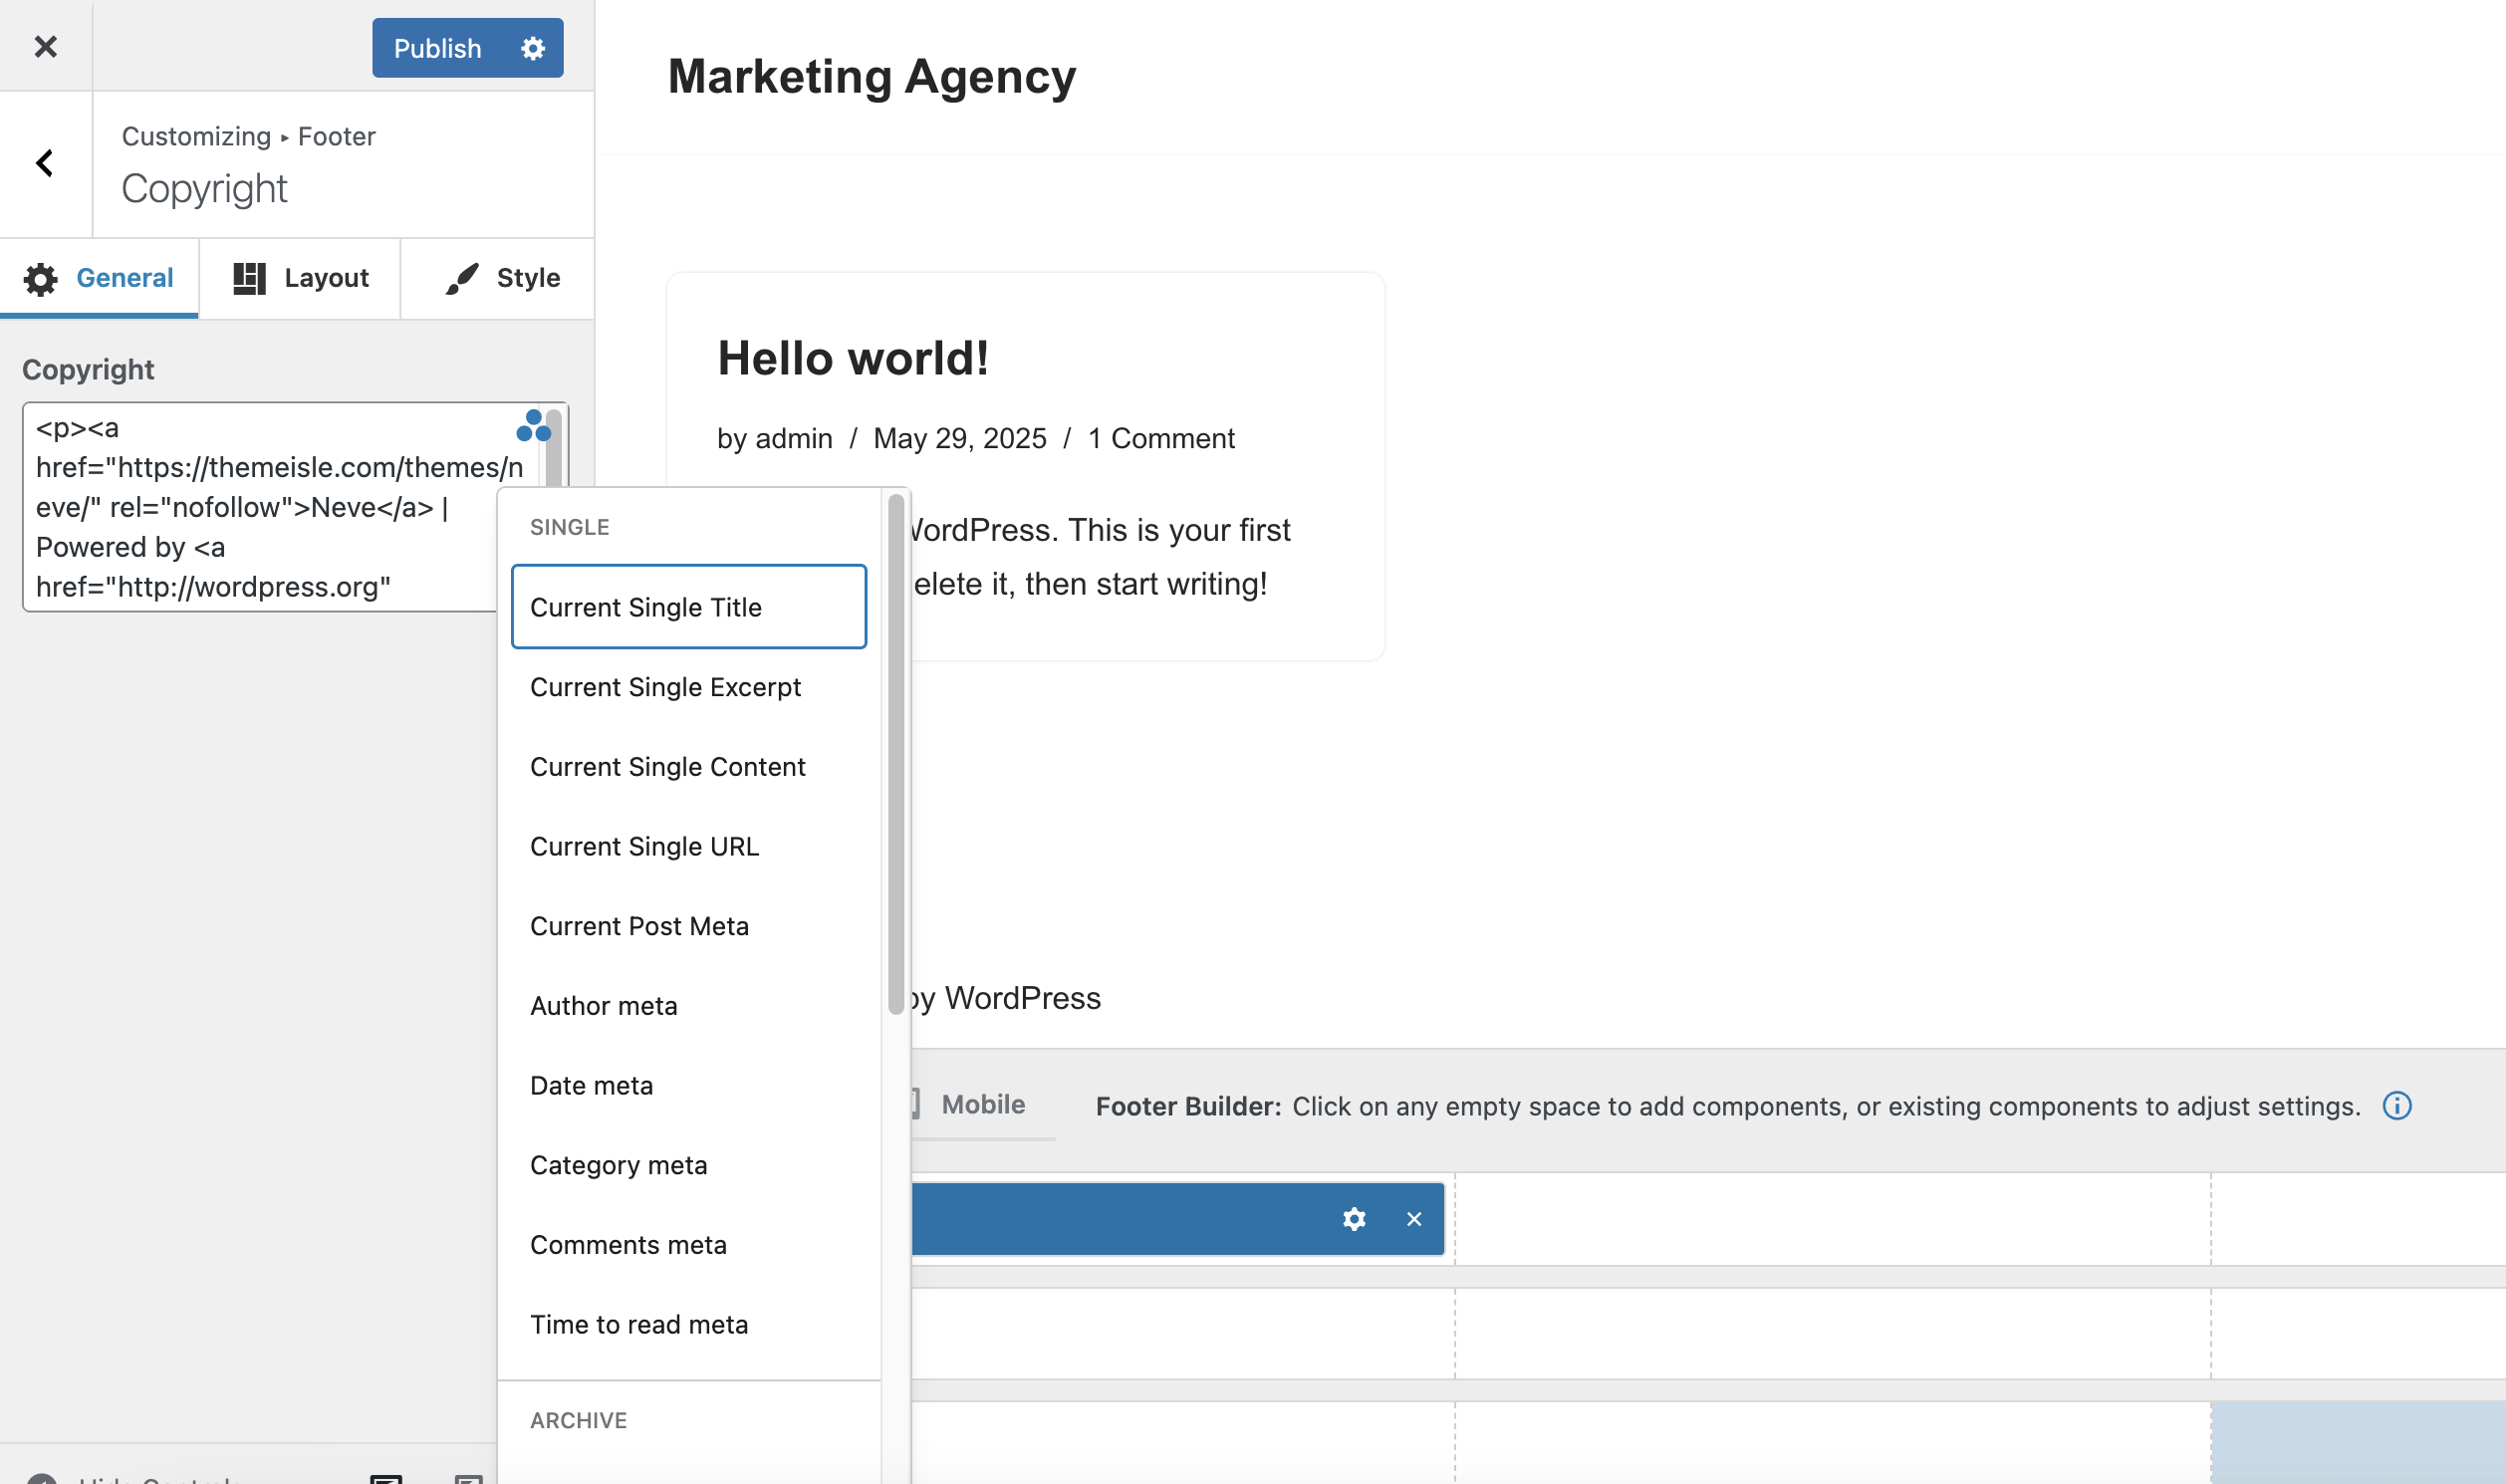The width and height of the screenshot is (2506, 1484).
Task: Open the dynamic tags icon in the Copyright field
Action: 533,426
